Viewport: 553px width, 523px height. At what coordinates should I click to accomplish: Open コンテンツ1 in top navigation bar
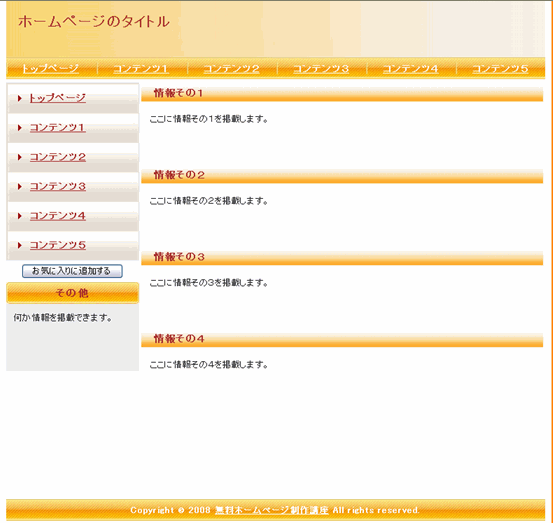point(141,68)
